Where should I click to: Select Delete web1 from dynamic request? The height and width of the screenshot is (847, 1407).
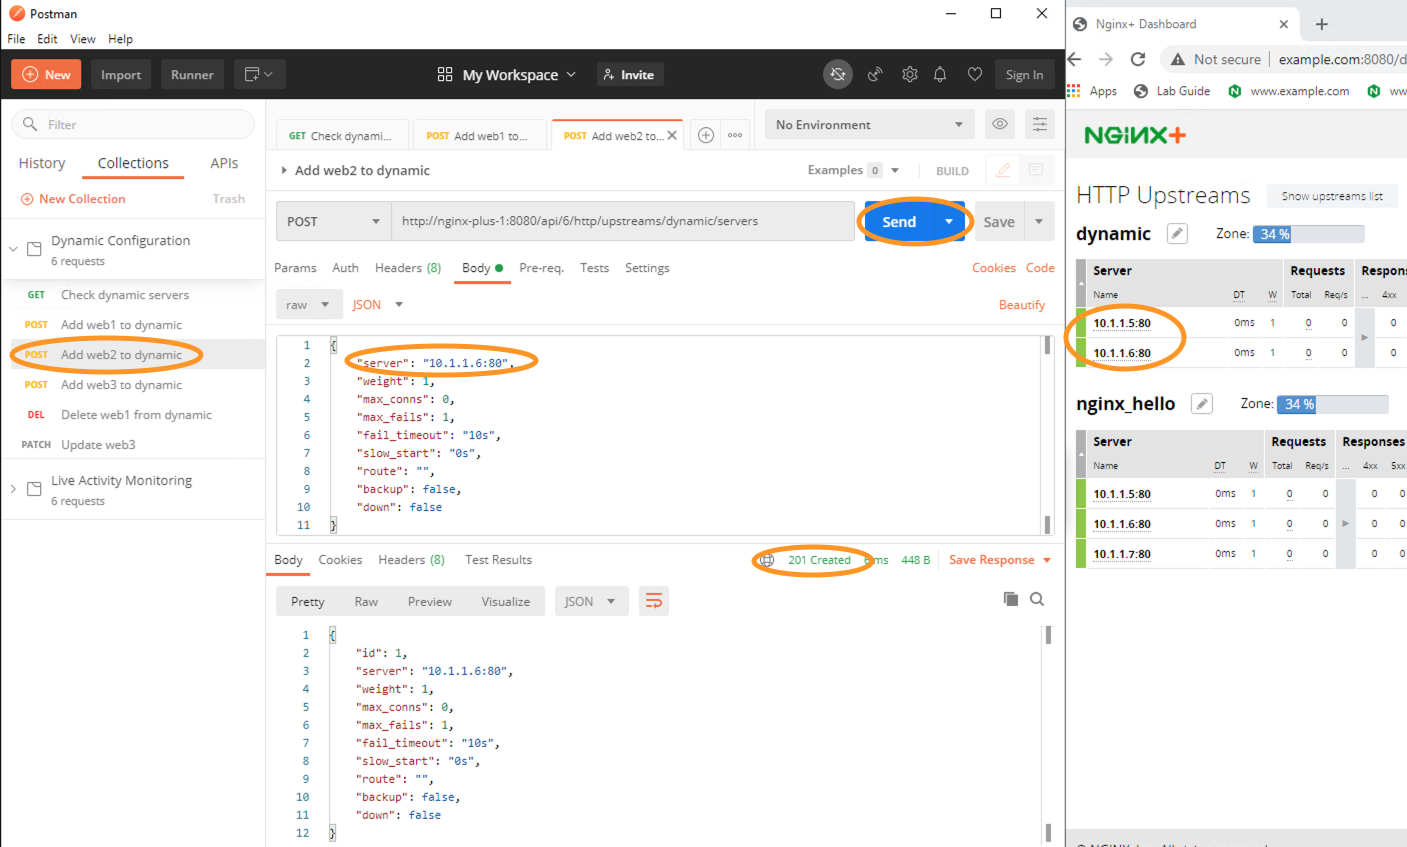tap(133, 415)
